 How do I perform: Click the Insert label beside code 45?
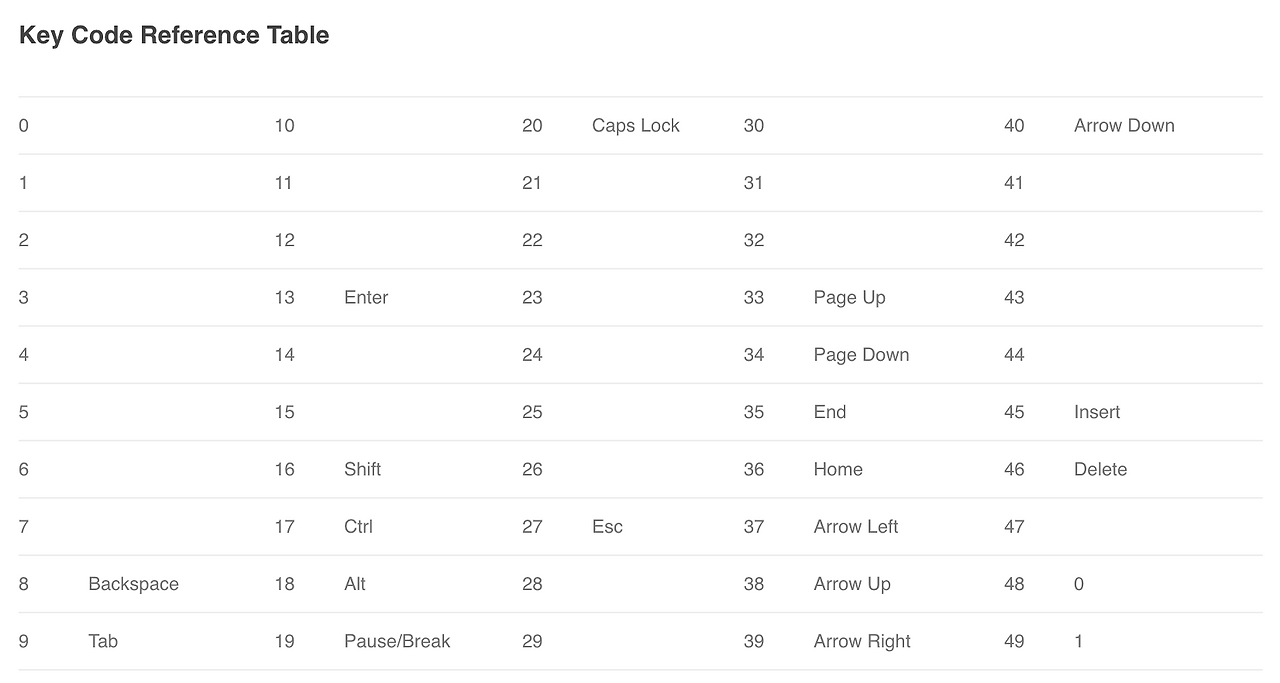coord(1097,412)
